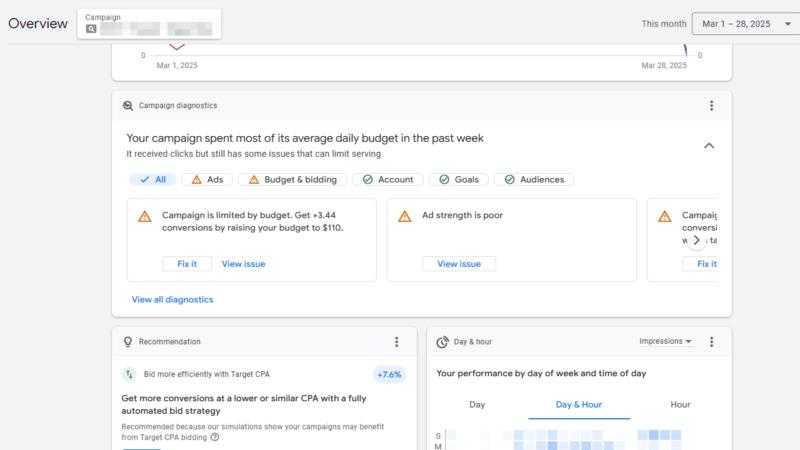Switch to the Day tab

[477, 405]
